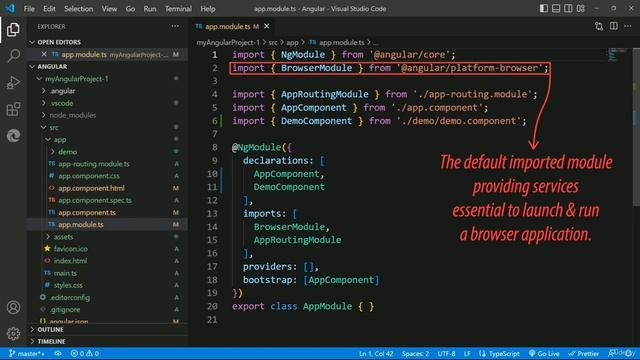
Task: Click the VS Code logo icon
Action: [x=10, y=8]
